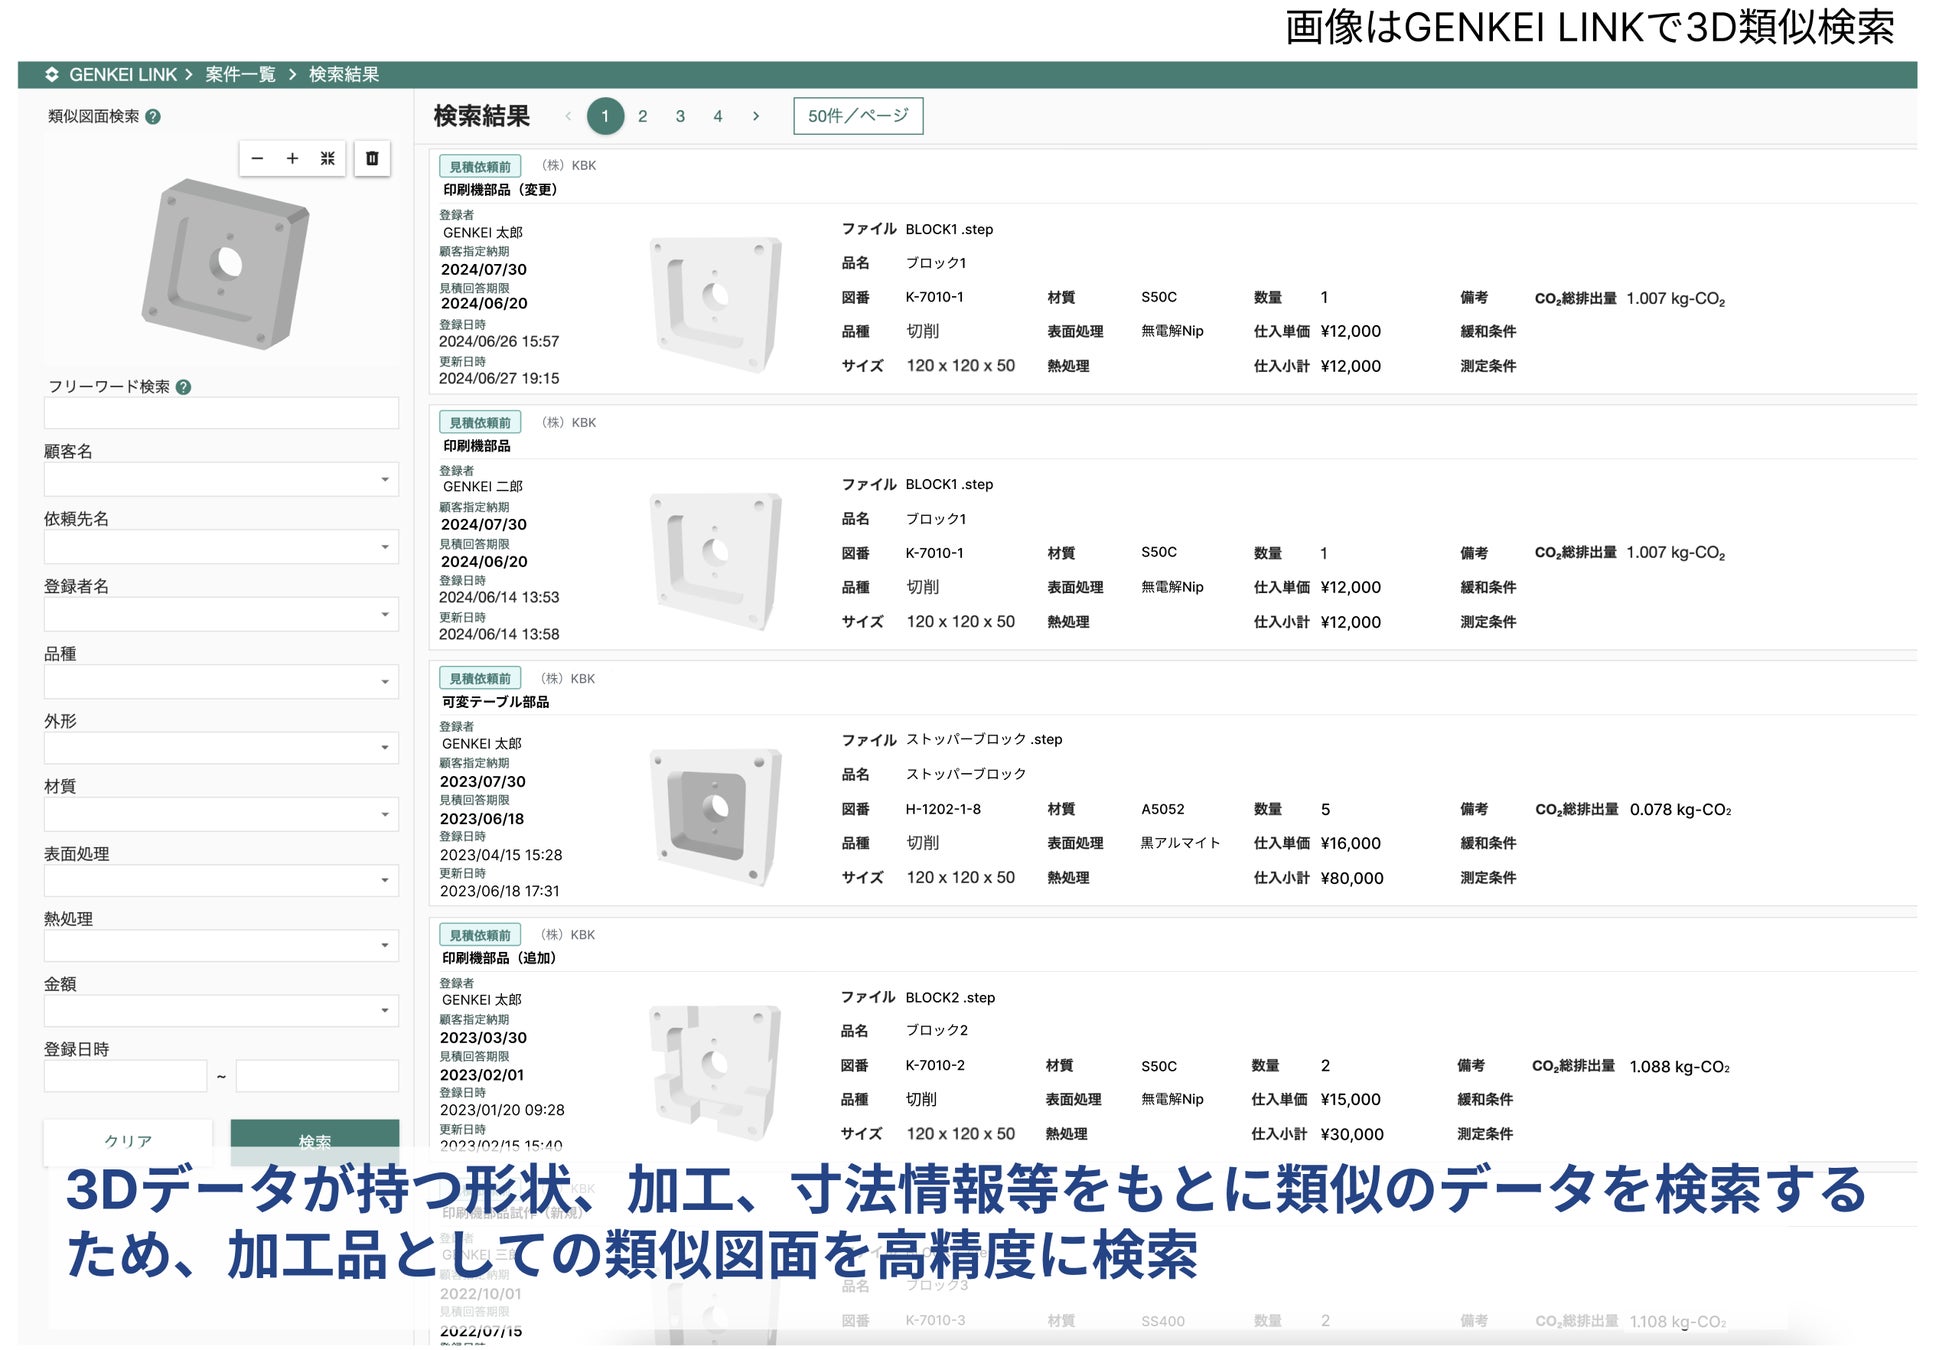1939x1350 pixels.
Task: Click the 登録日時 start date field
Action: 125,1076
